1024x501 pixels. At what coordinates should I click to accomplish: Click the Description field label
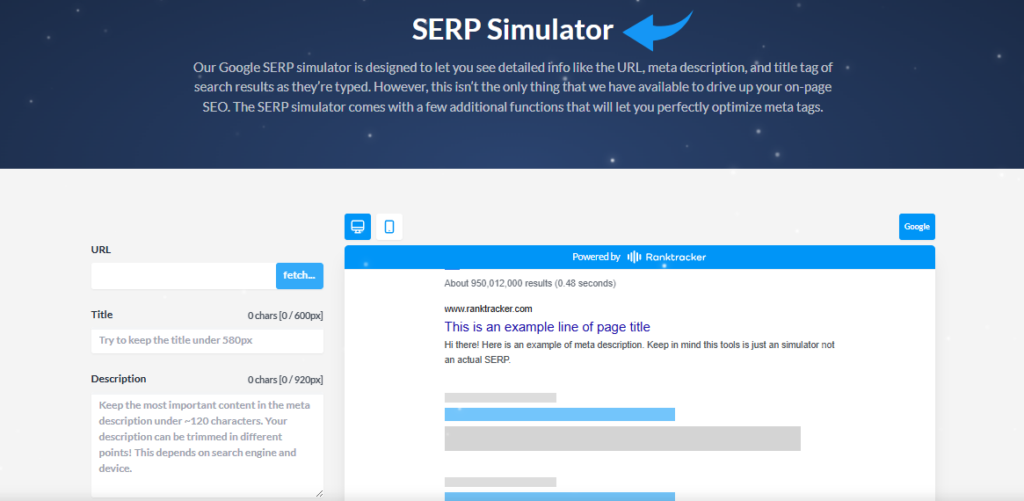coord(119,379)
